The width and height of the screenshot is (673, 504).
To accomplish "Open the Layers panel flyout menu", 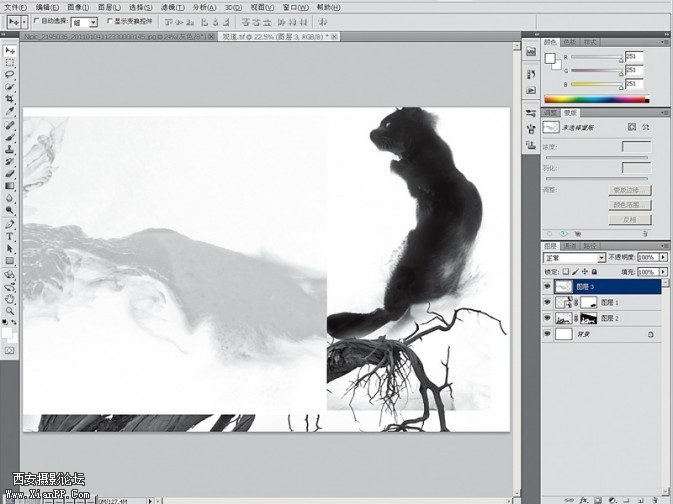I will coord(665,246).
